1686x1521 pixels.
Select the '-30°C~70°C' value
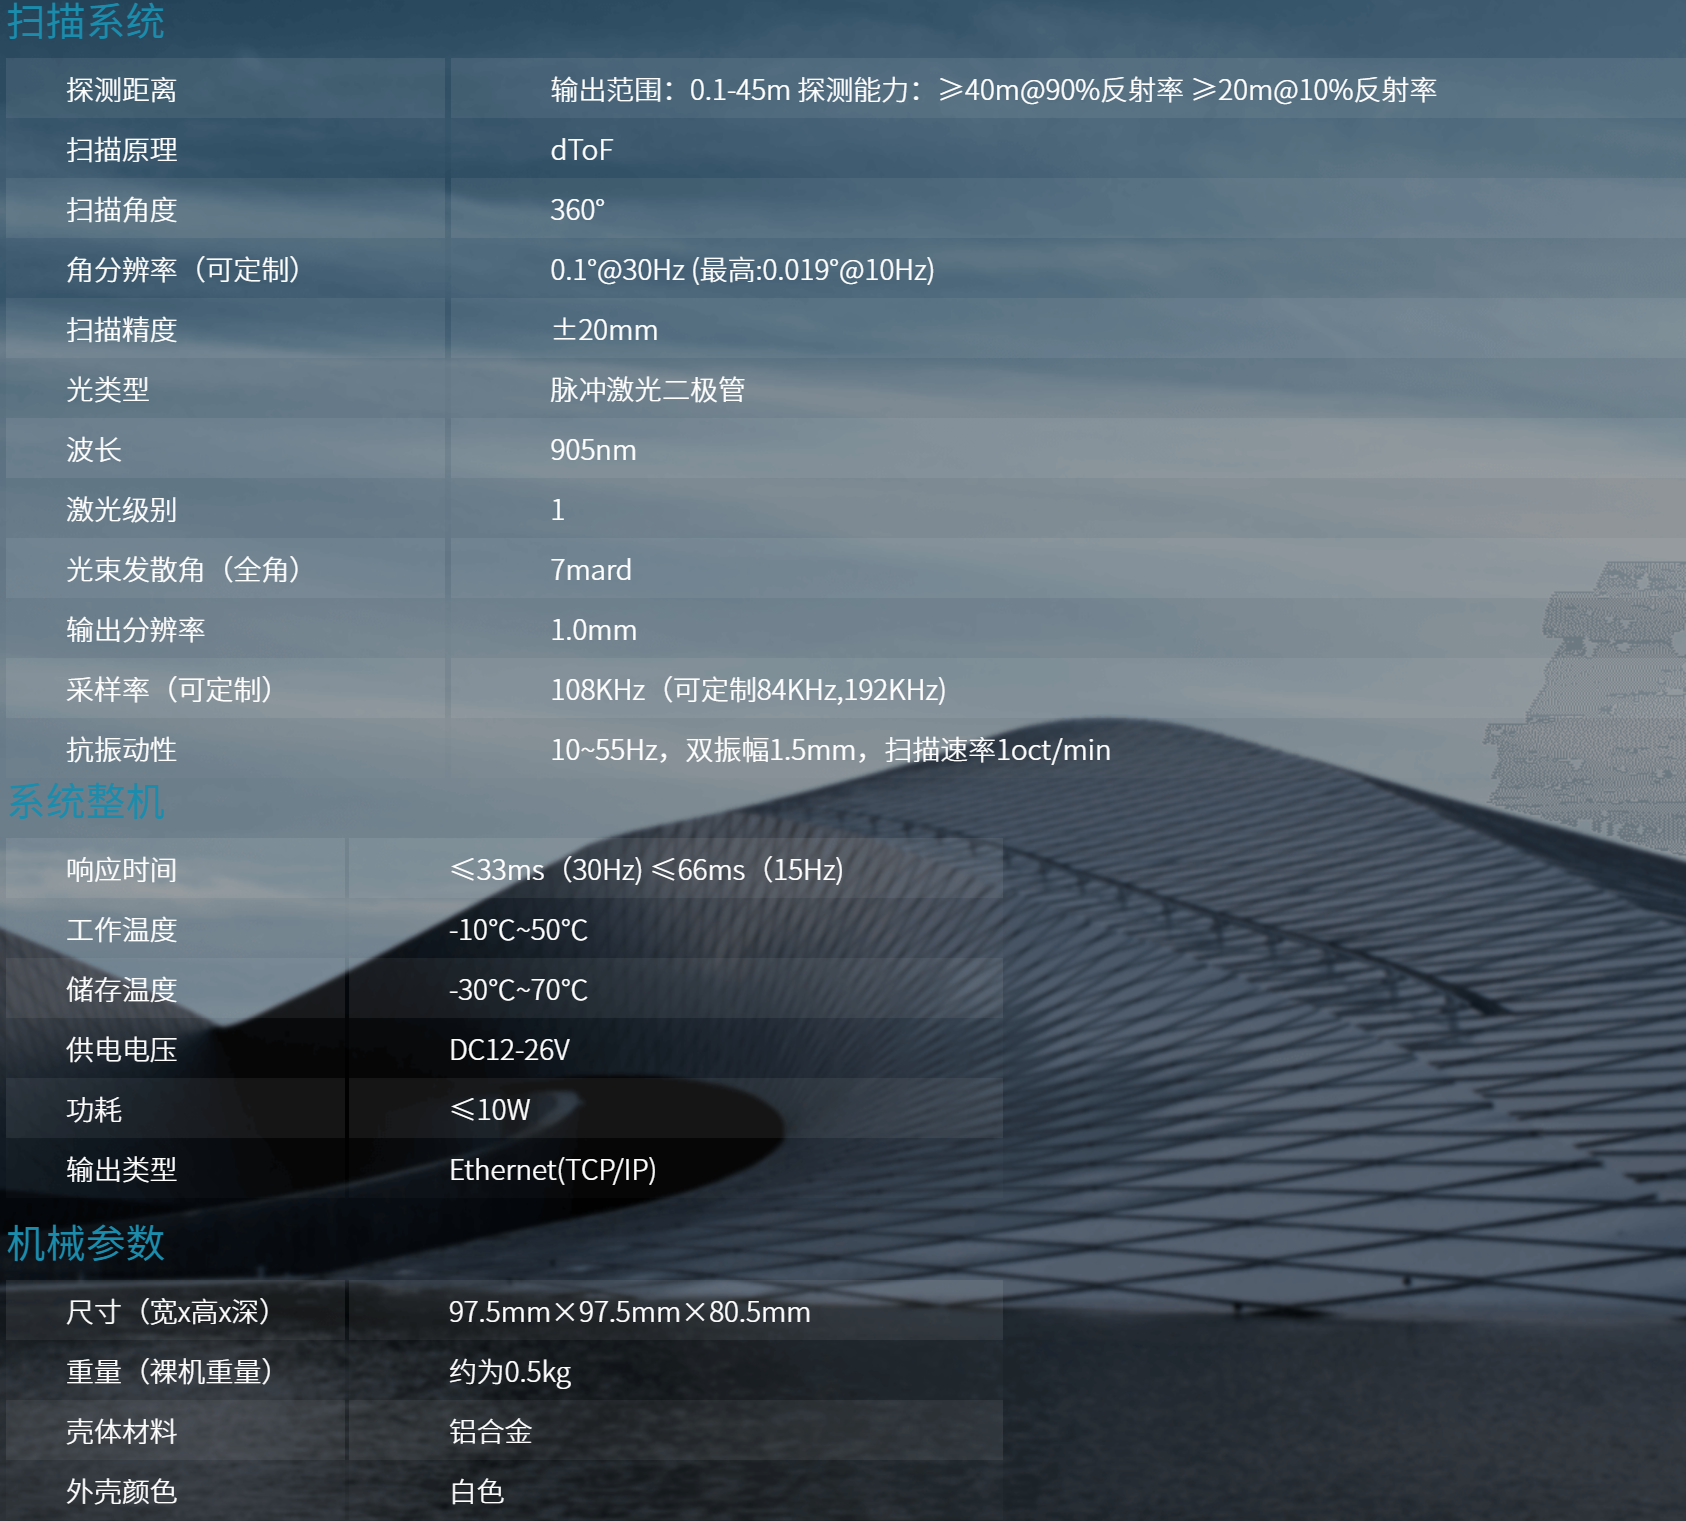518,990
